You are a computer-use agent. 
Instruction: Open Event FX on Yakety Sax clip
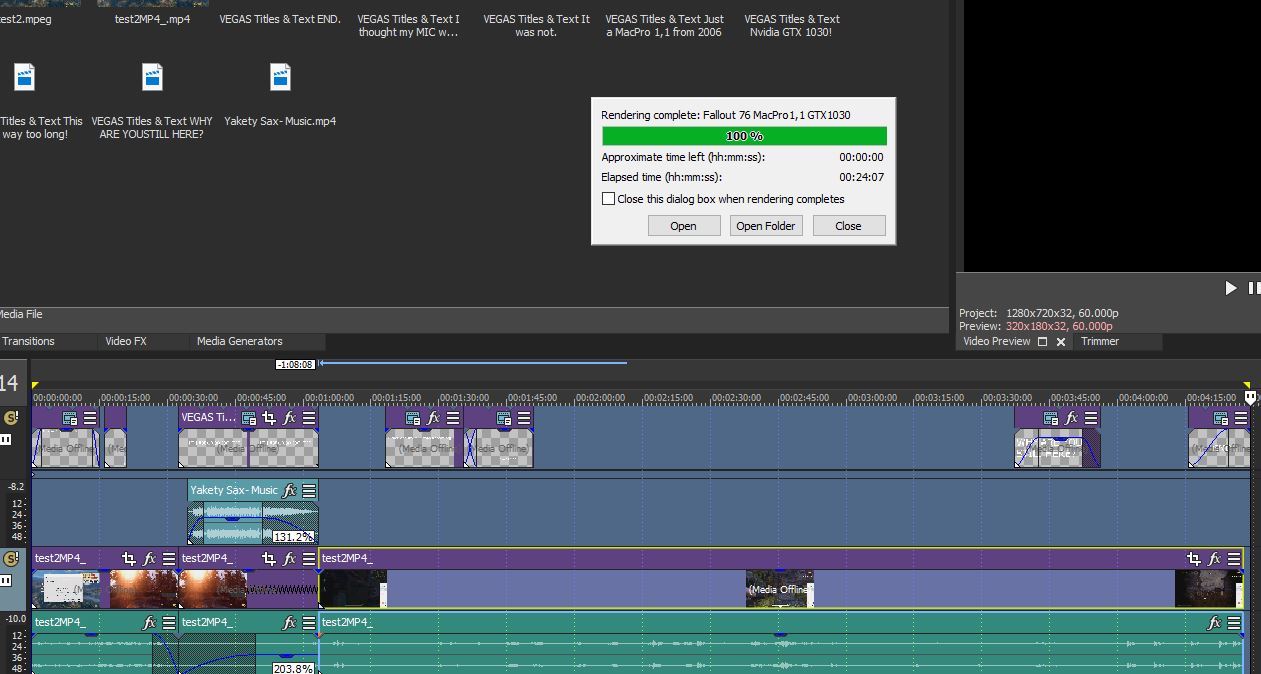tap(289, 490)
